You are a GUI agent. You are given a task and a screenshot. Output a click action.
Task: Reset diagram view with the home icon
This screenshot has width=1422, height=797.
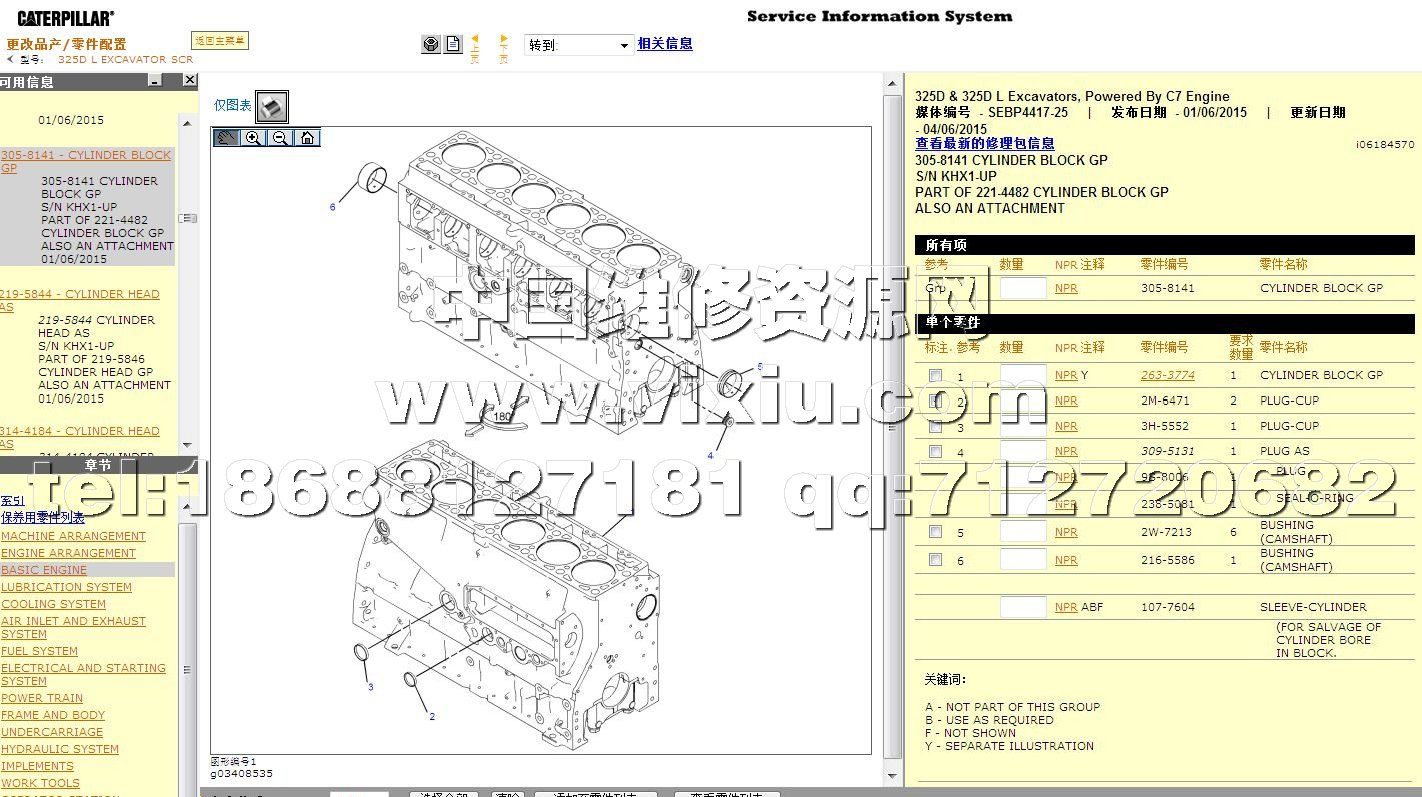(x=307, y=138)
